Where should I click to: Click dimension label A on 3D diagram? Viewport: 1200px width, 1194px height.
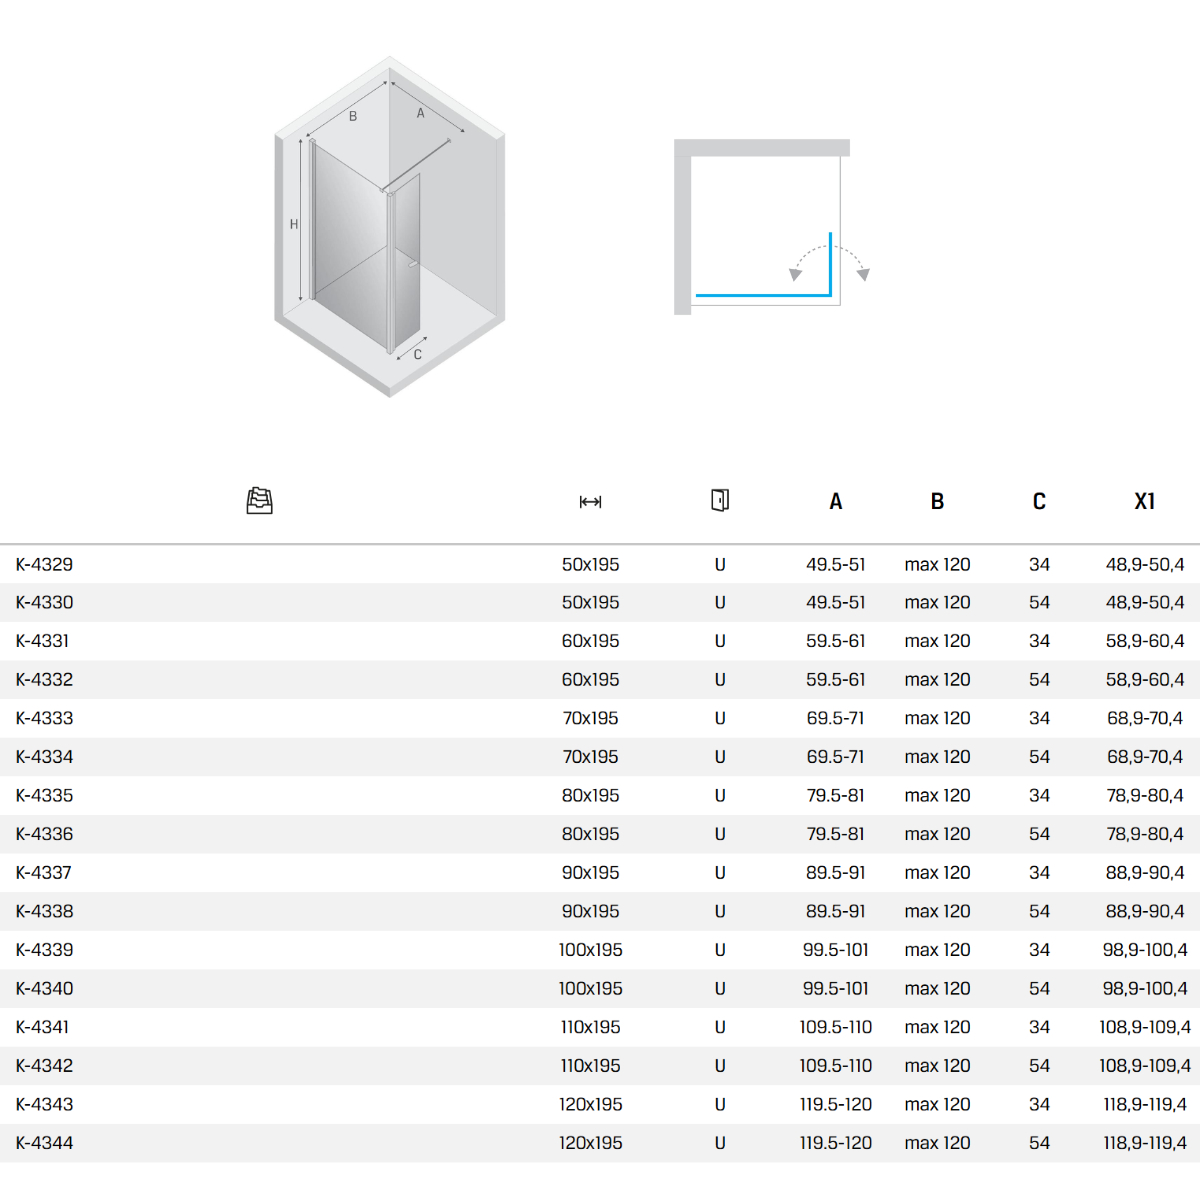click(x=421, y=114)
